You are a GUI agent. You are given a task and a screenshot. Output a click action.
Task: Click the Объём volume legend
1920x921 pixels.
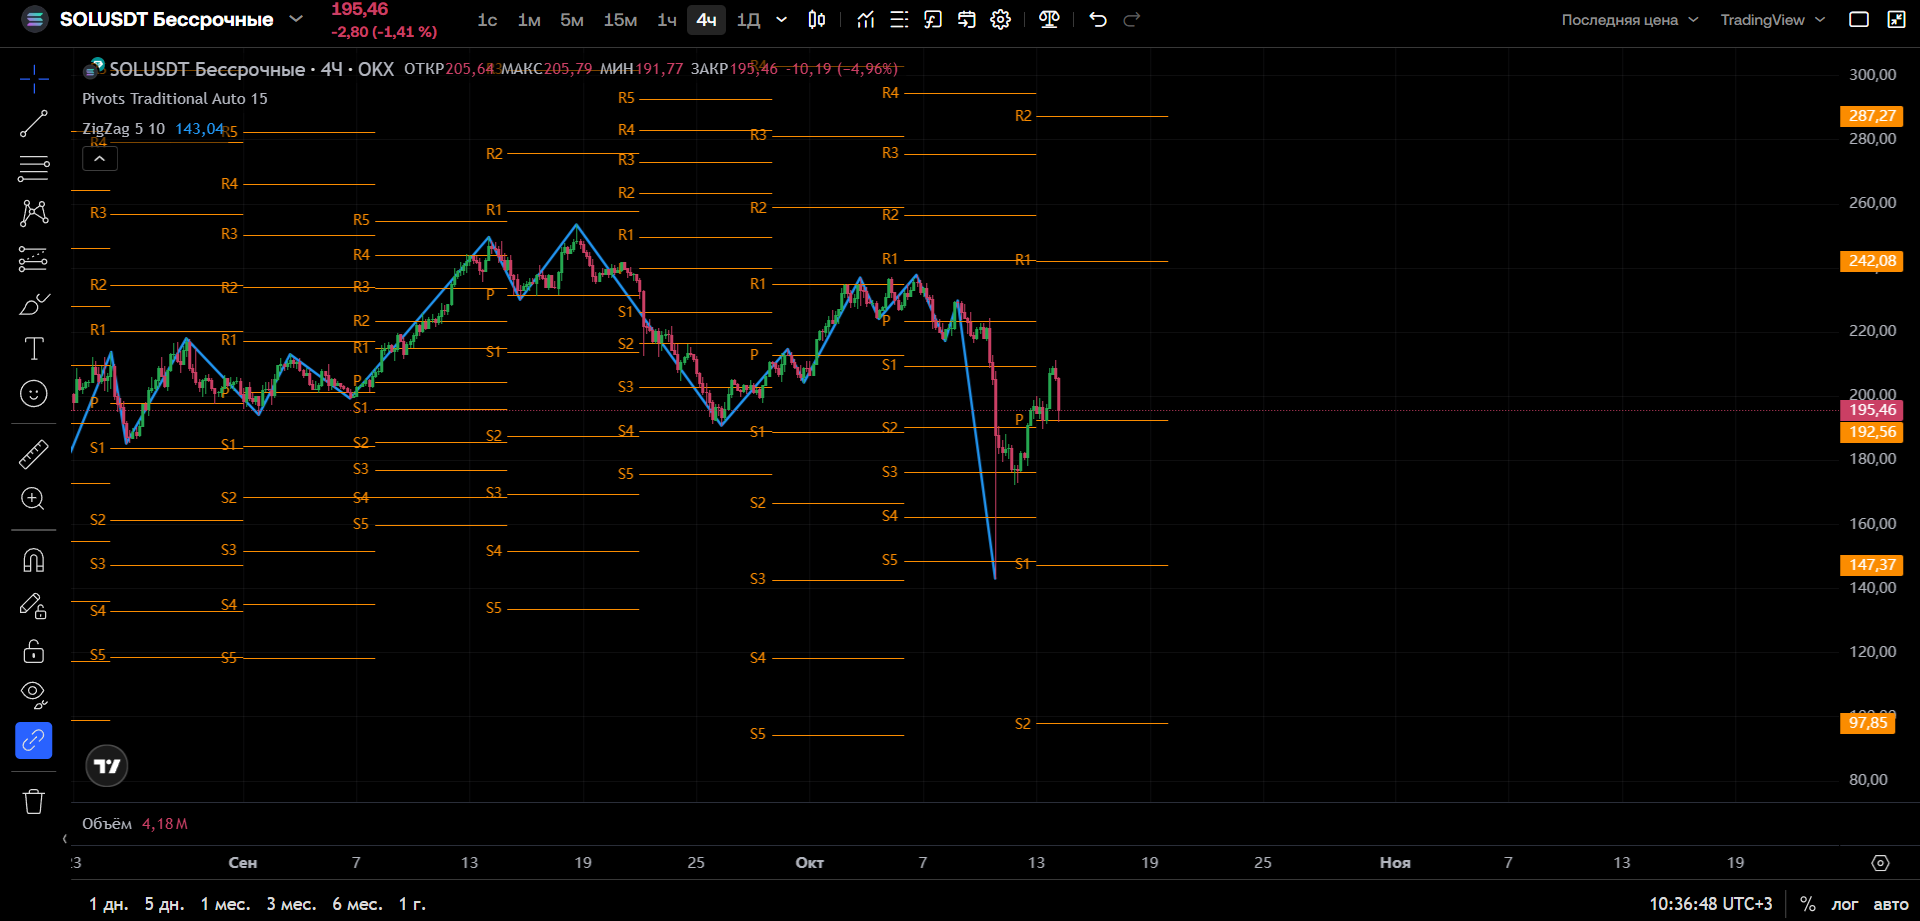107,824
